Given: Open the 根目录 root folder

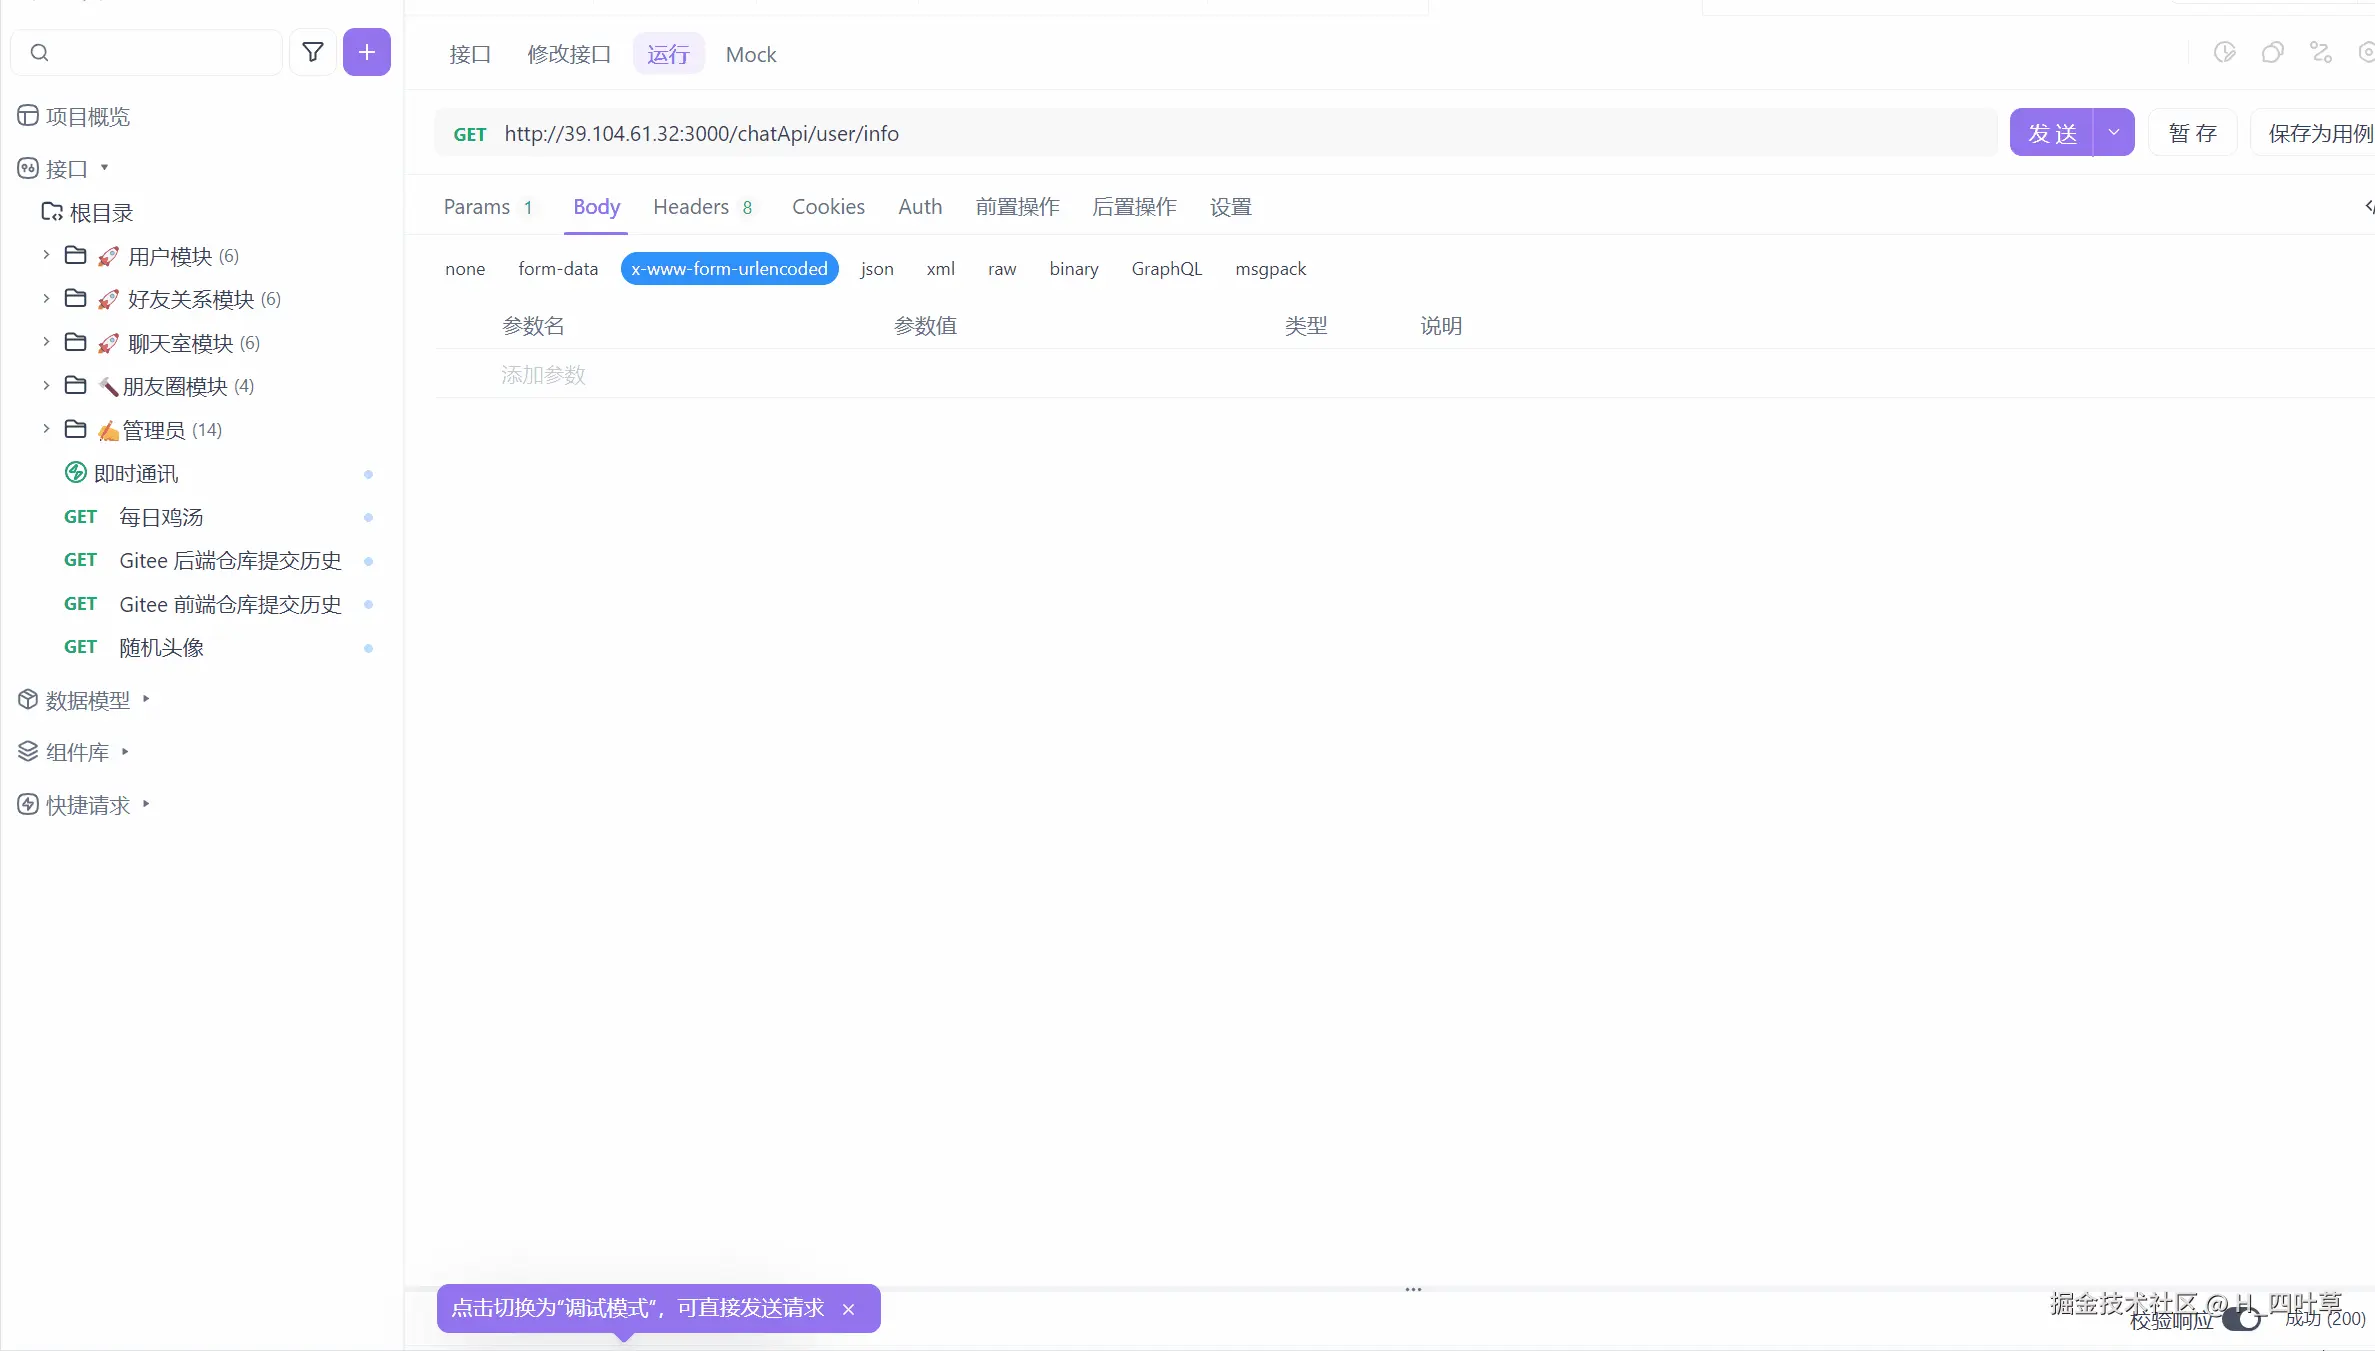Looking at the screenshot, I should (101, 213).
